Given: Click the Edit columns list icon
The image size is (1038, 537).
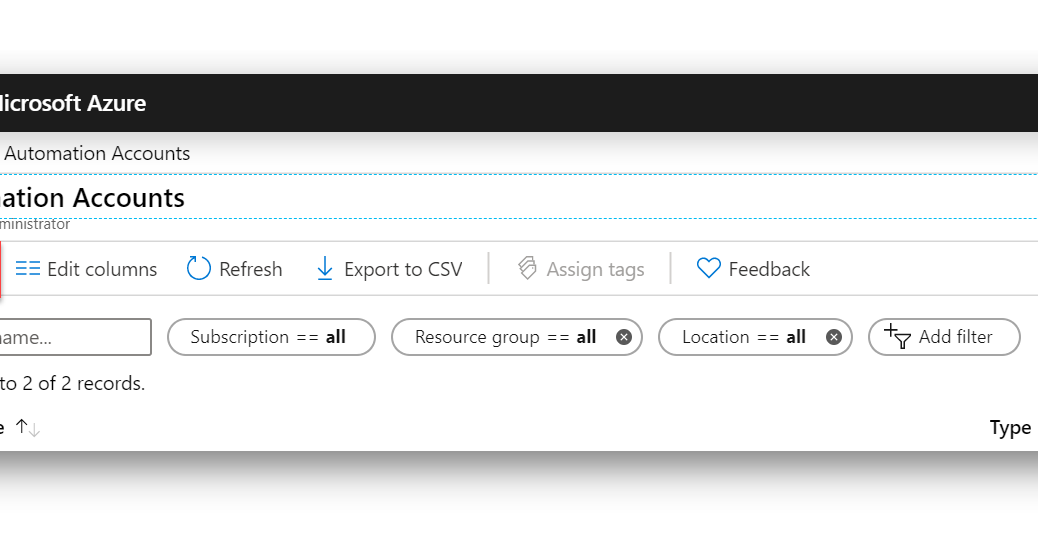Looking at the screenshot, I should pos(28,269).
